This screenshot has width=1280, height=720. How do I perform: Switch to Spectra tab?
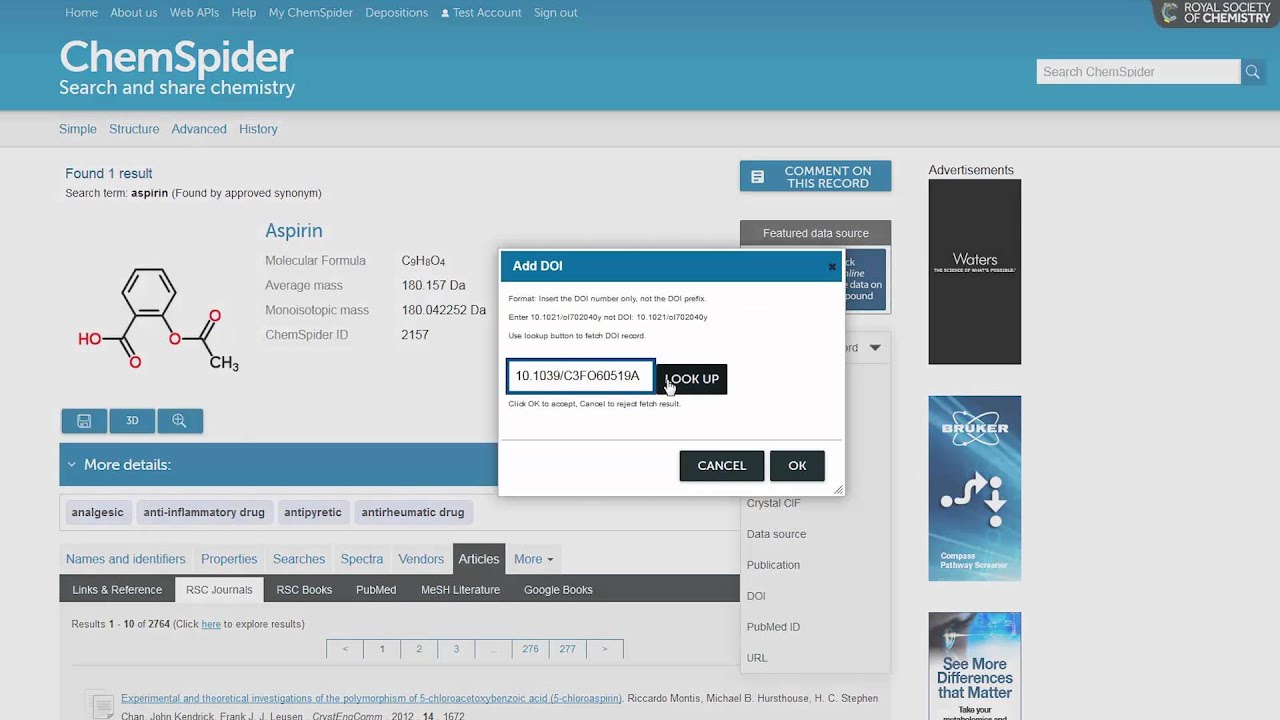coord(362,559)
